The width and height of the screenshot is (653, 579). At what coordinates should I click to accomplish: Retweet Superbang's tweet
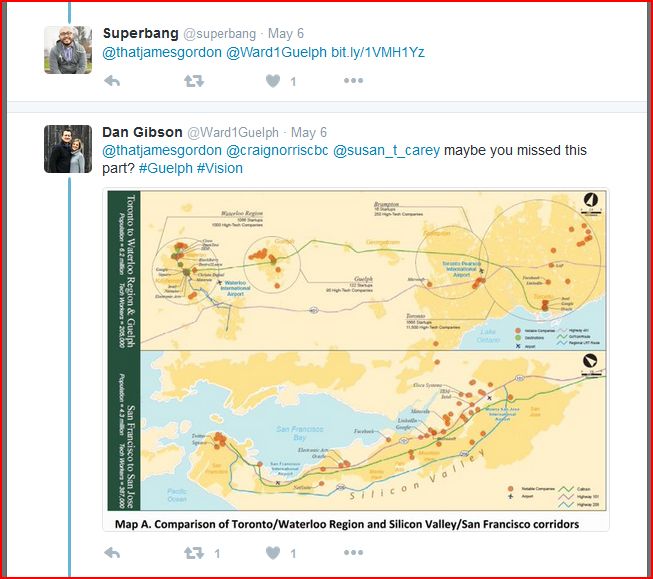[194, 80]
